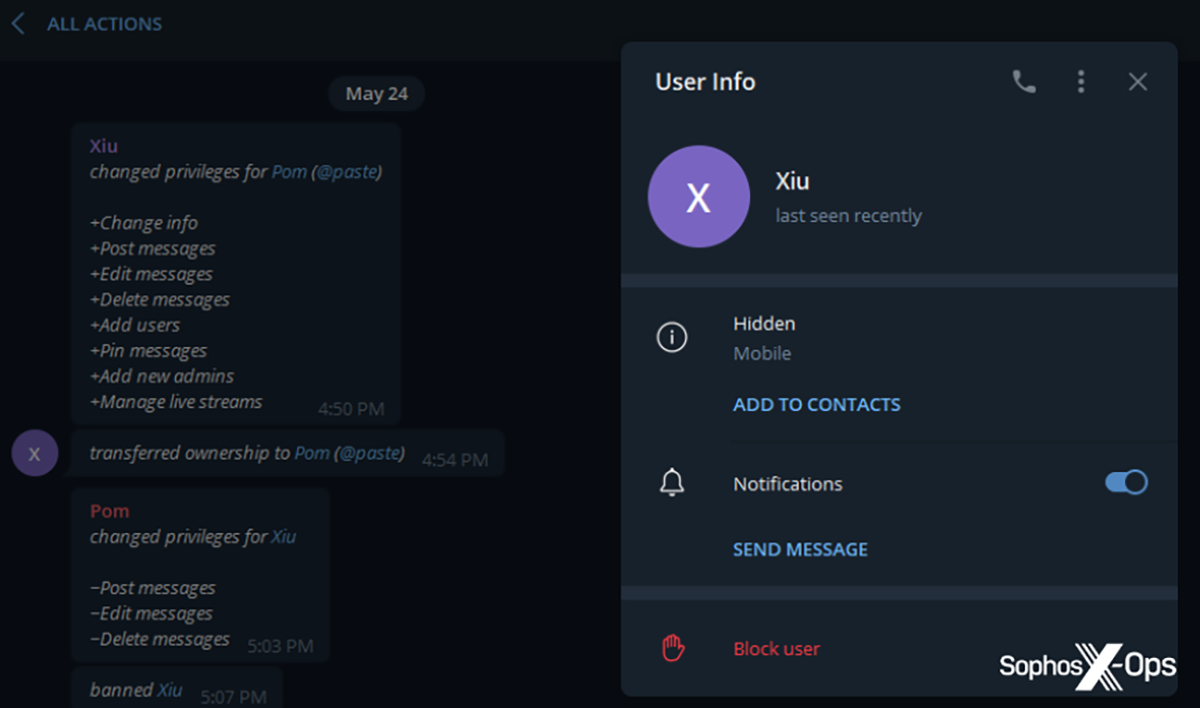Select the Block user option
1200x708 pixels.
pos(776,649)
